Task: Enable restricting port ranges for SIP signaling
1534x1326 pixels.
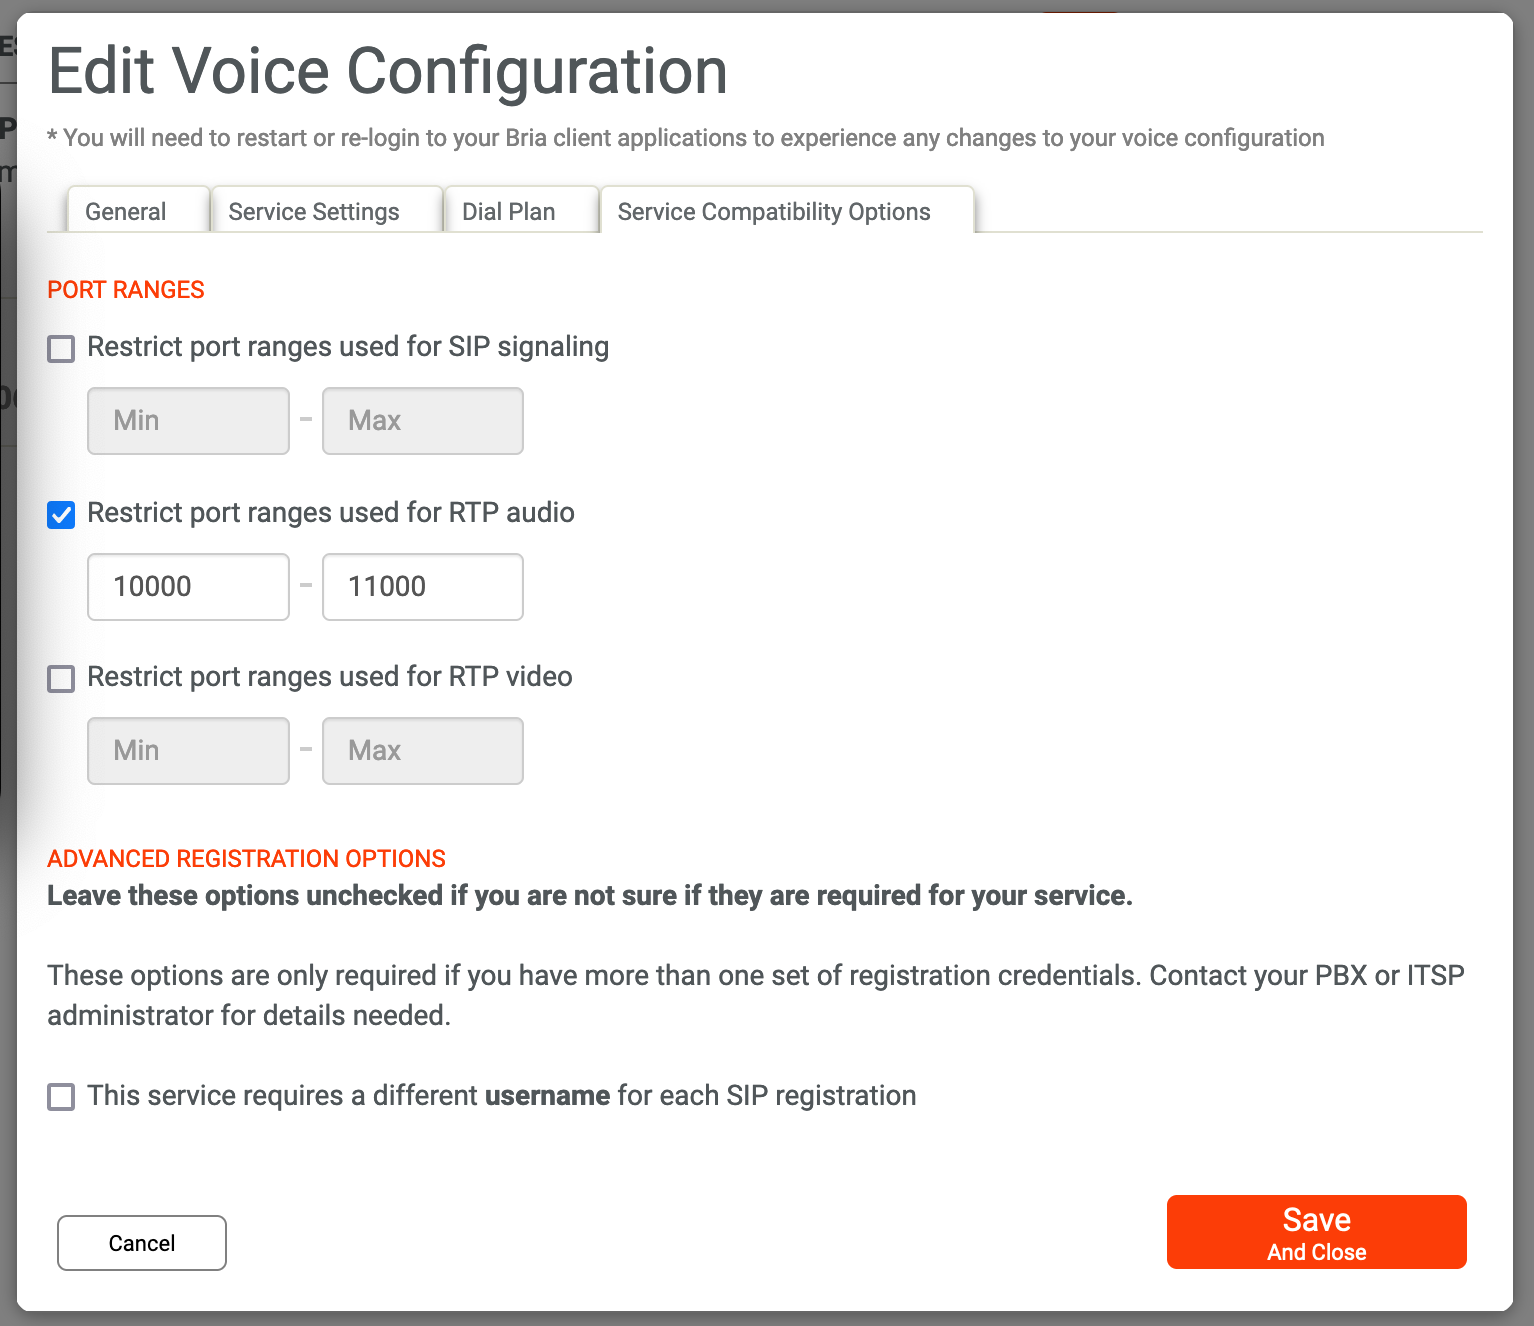Action: click(61, 349)
